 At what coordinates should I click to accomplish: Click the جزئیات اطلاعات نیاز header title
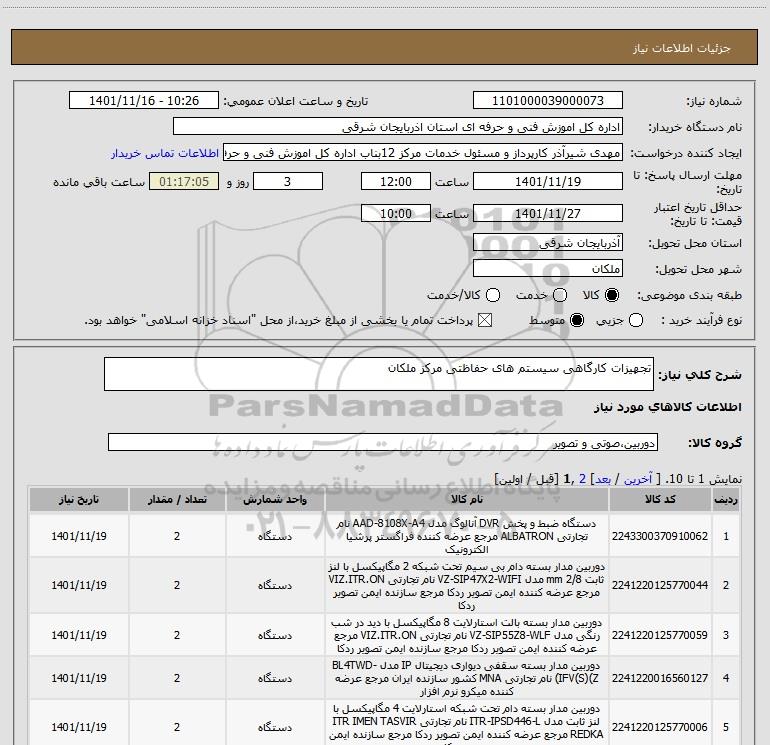click(x=682, y=48)
